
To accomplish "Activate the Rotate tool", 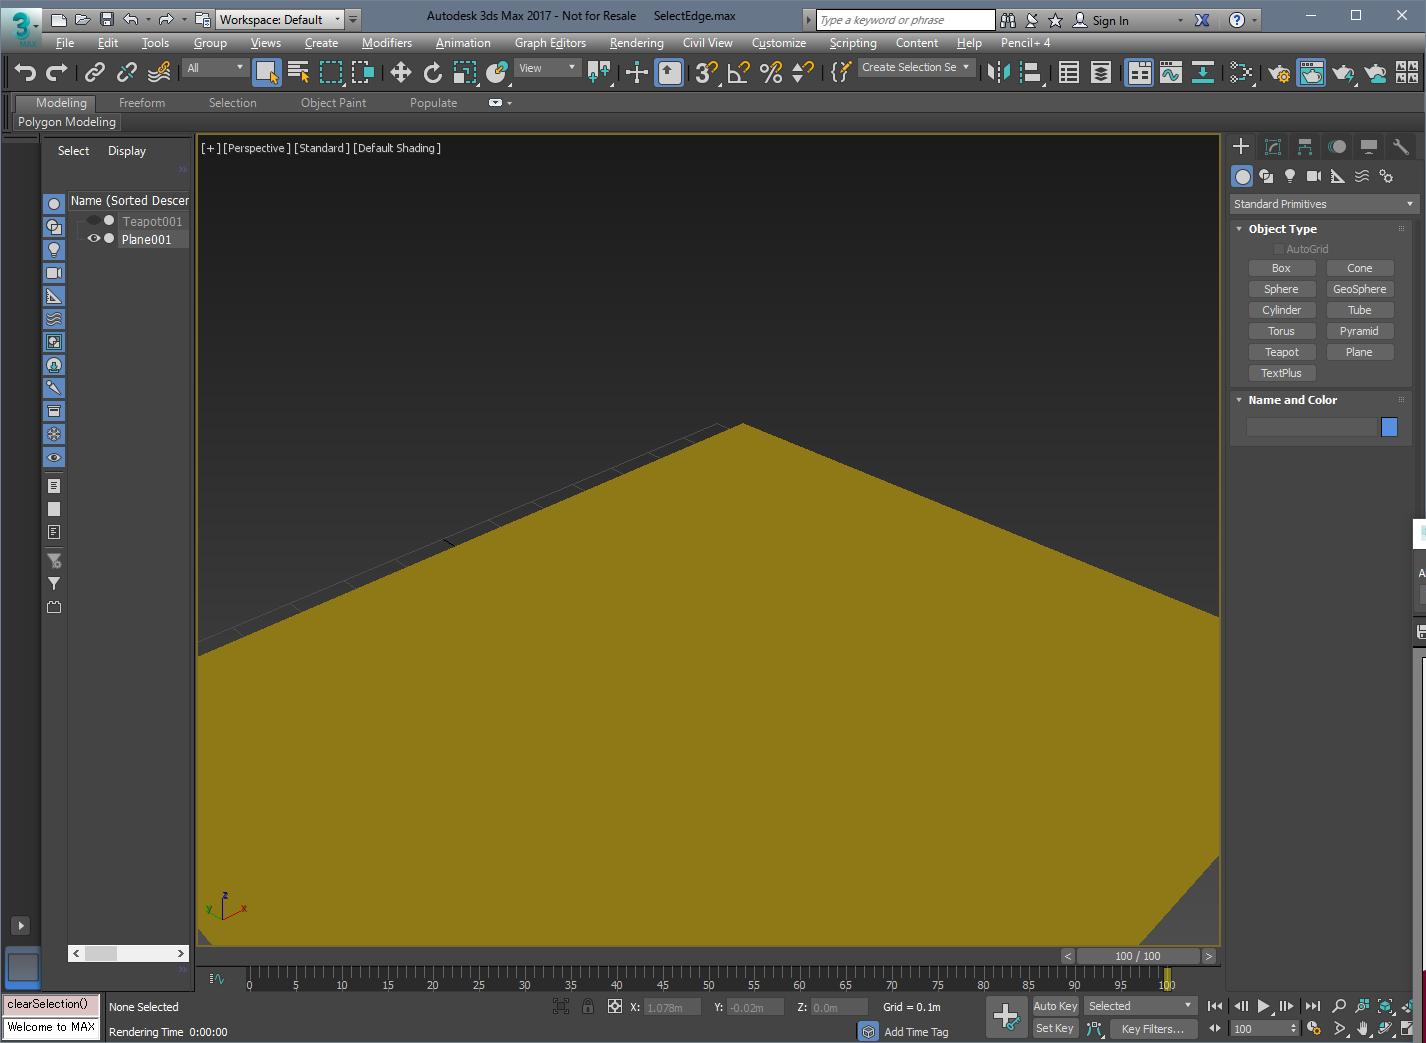I will [x=432, y=72].
